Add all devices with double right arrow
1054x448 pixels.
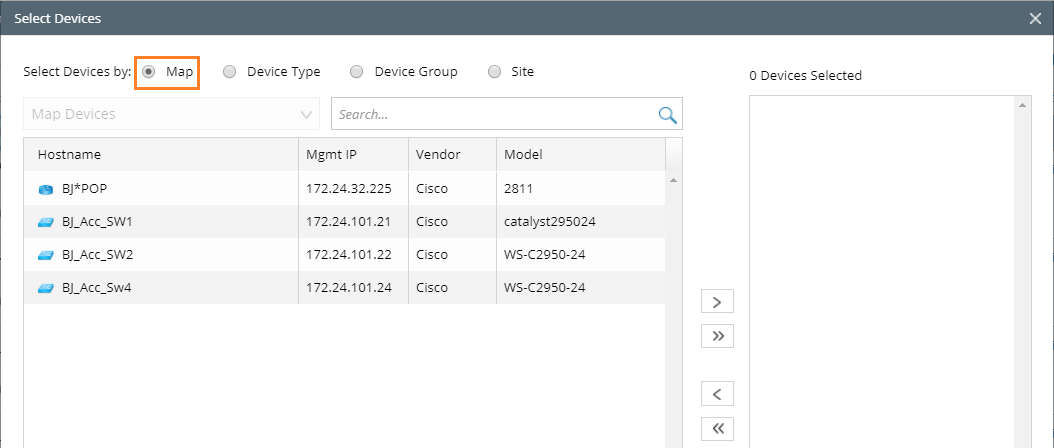717,336
